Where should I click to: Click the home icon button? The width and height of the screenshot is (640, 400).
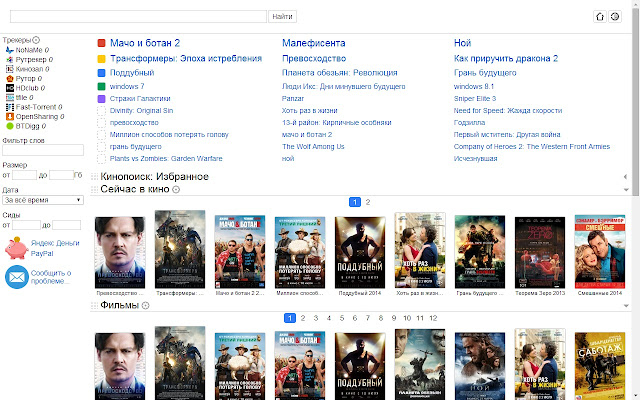pyautogui.click(x=600, y=17)
